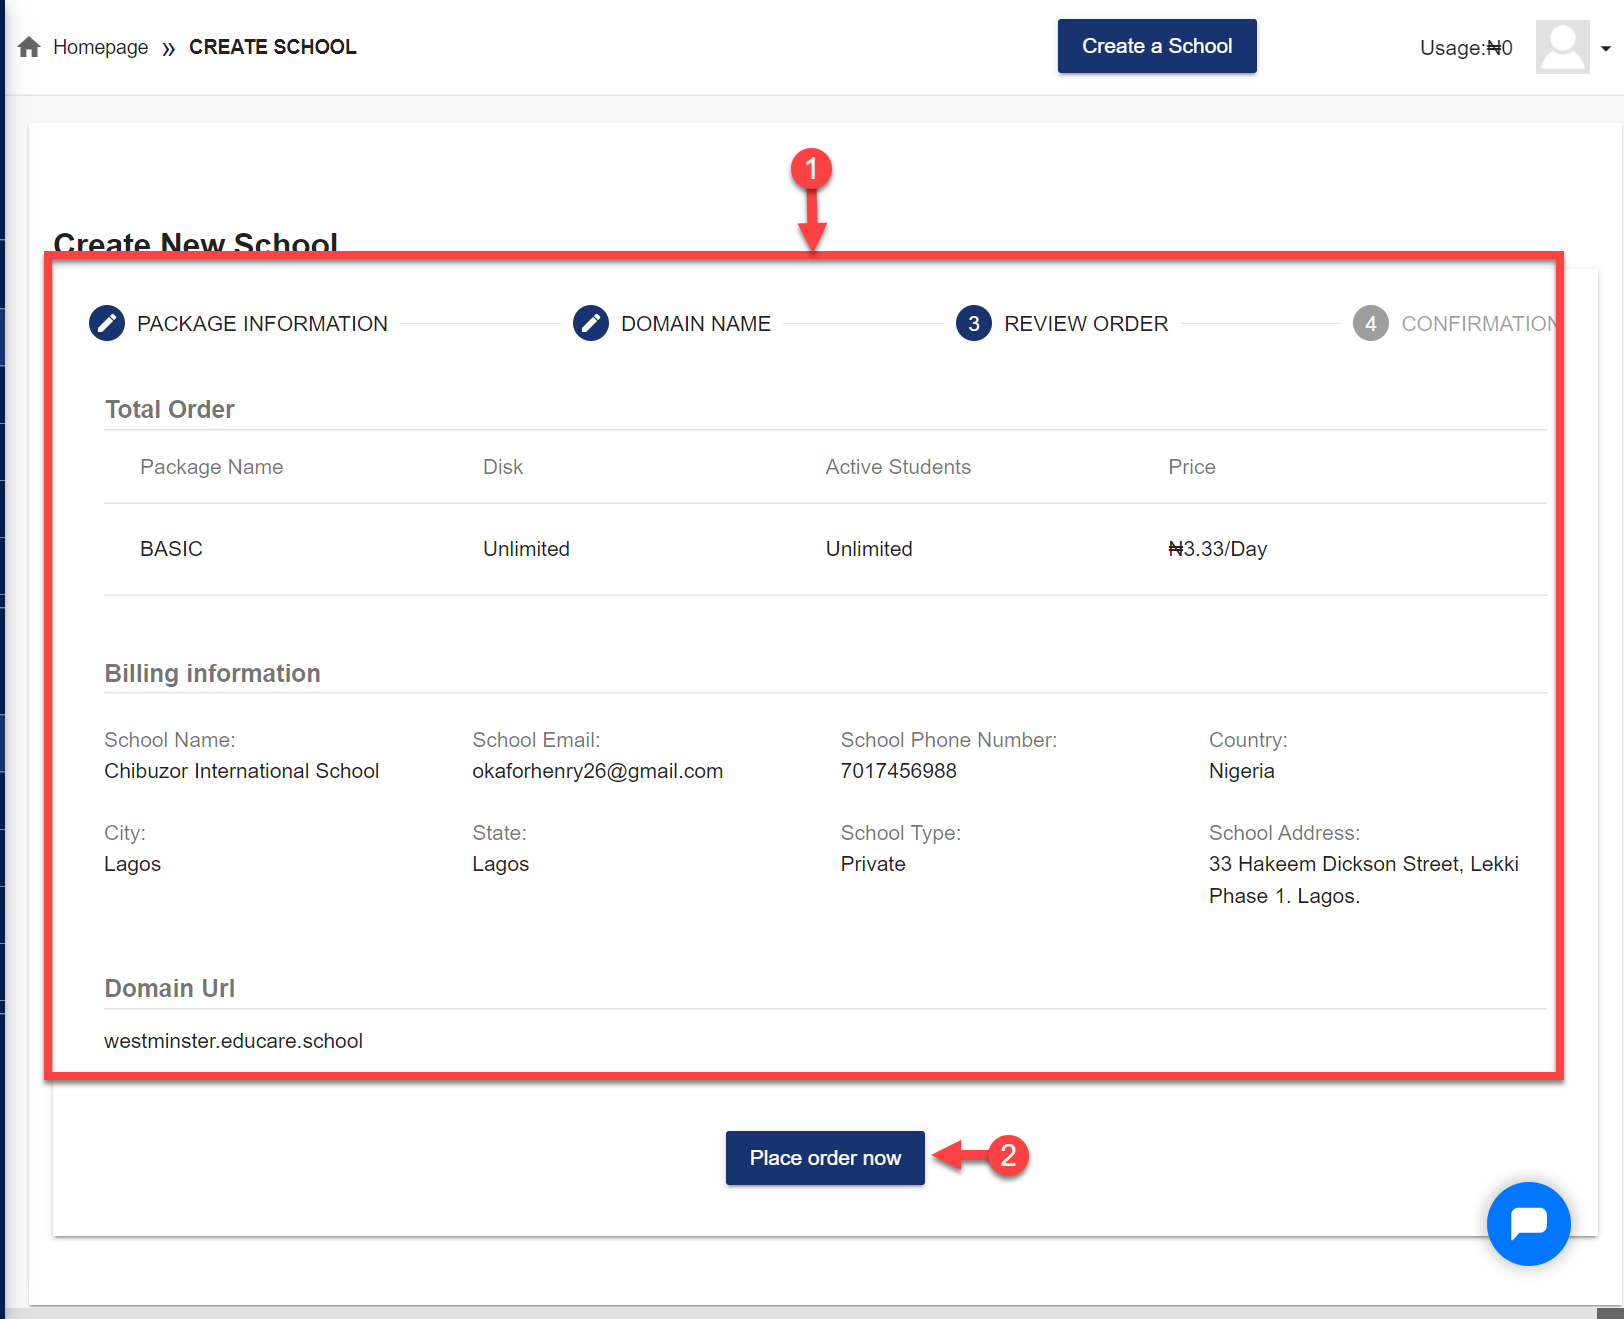The width and height of the screenshot is (1624, 1319).
Task: Open the Homepage breadcrumb link
Action: (x=100, y=47)
